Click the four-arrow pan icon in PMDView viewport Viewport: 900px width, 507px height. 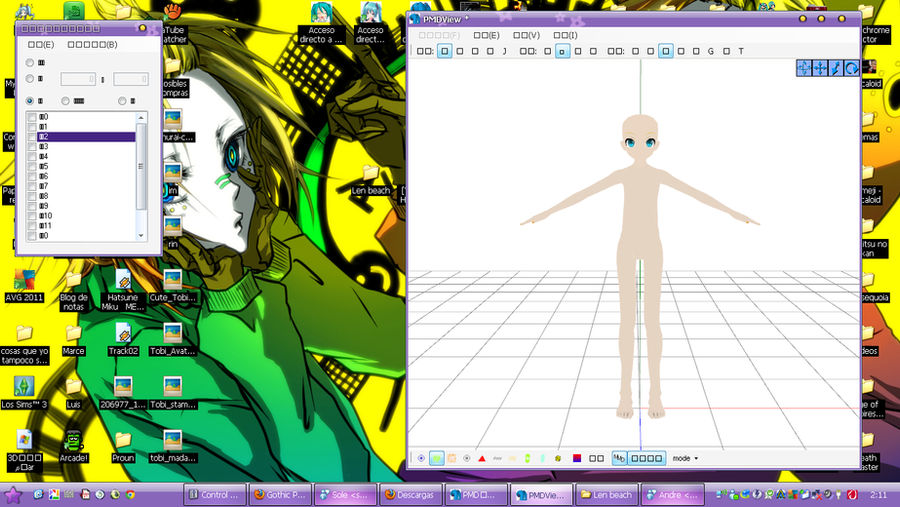(820, 68)
